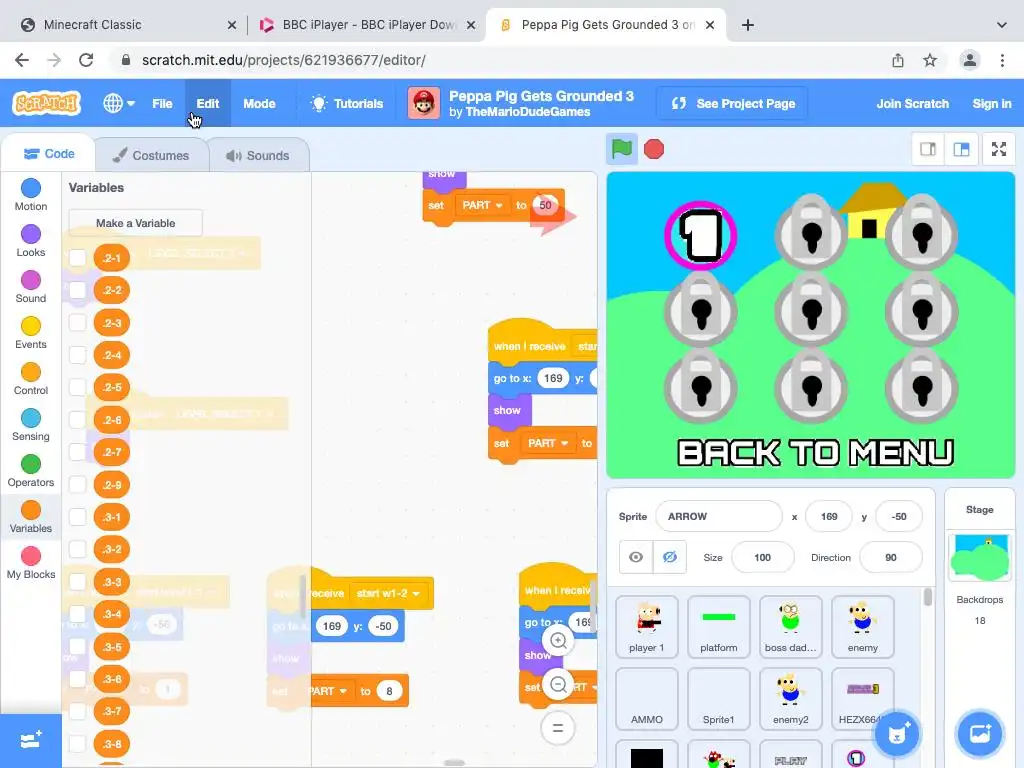Viewport: 1024px width, 768px height.
Task: Select the platform sprite
Action: point(718,626)
